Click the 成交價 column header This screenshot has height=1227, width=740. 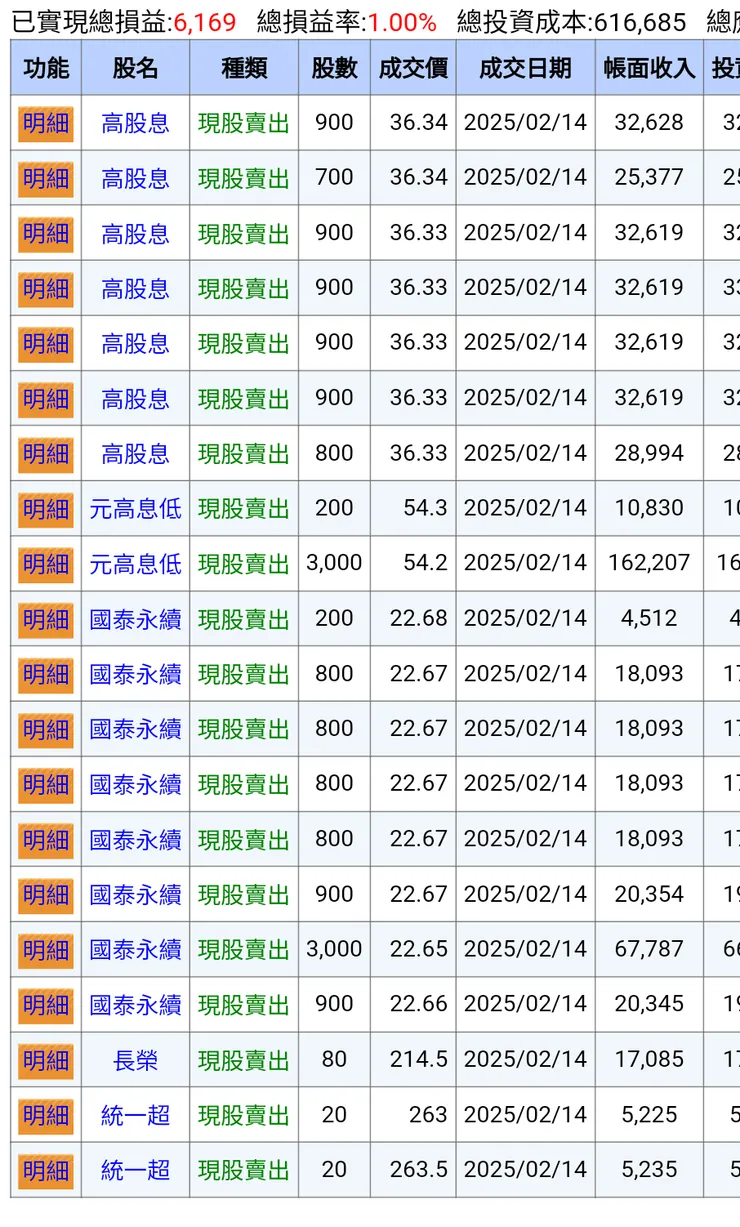click(x=413, y=68)
